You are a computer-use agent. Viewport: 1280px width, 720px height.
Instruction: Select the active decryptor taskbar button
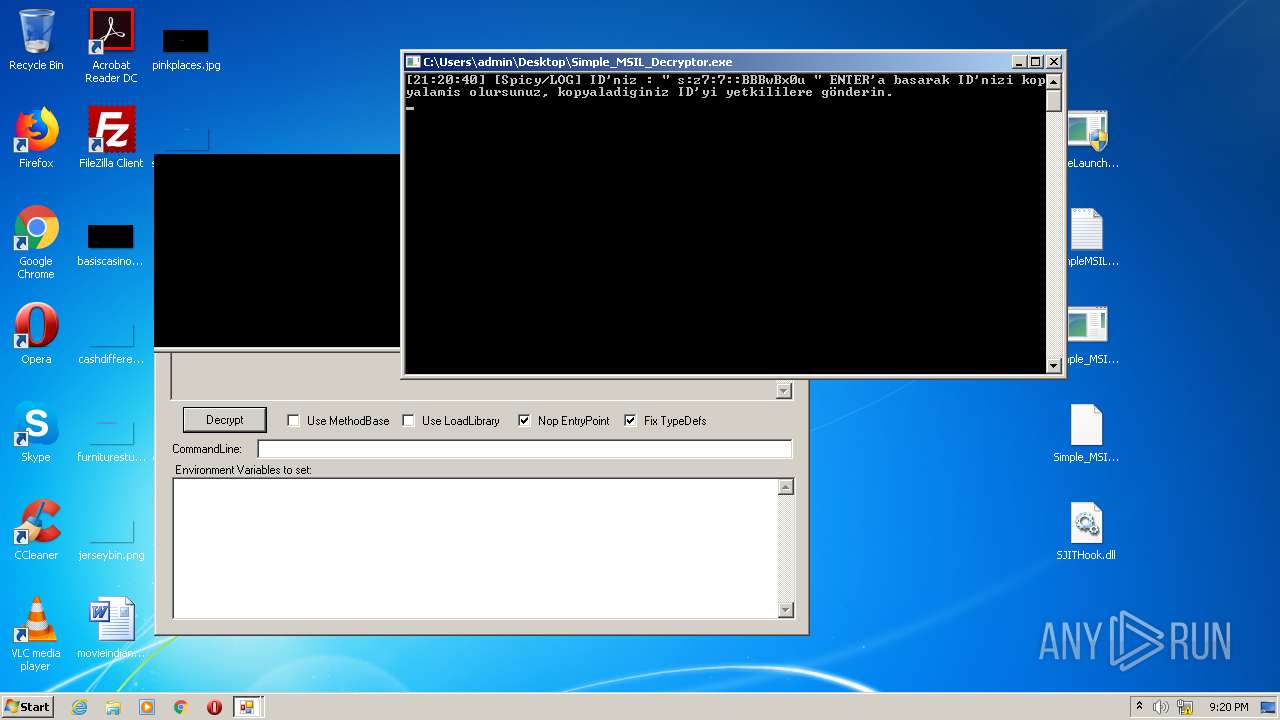coord(247,707)
